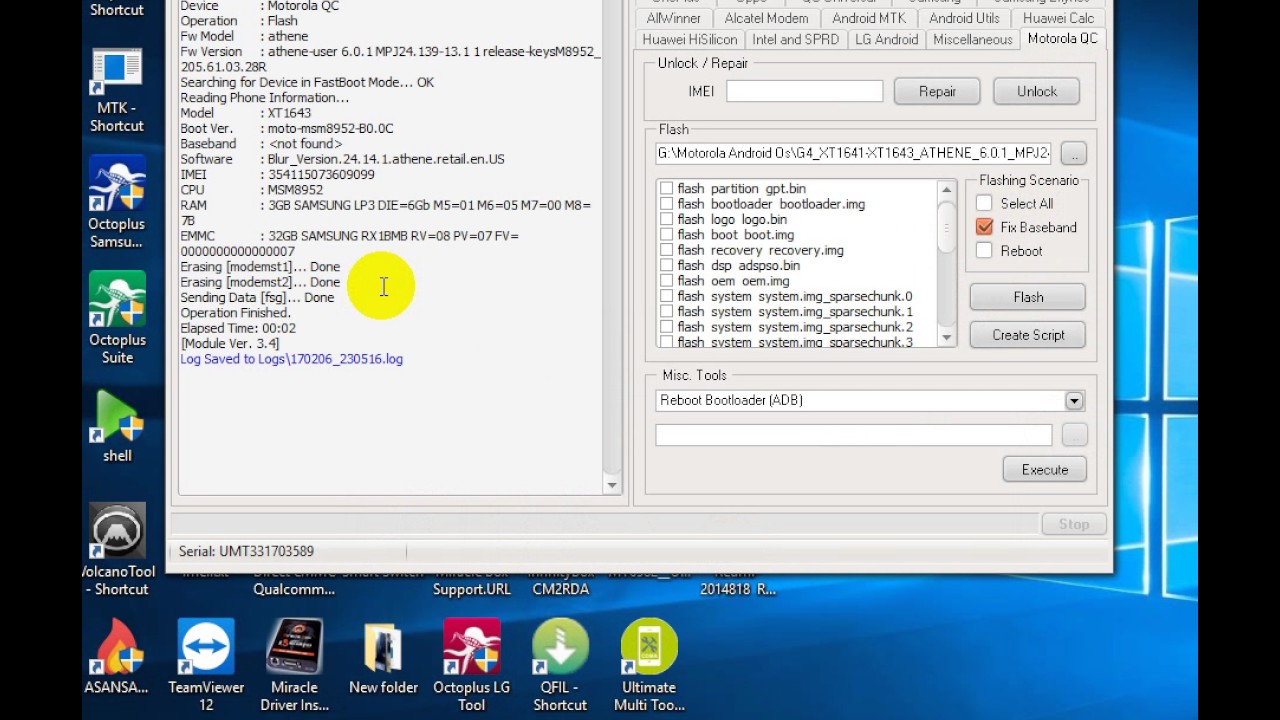Viewport: 1280px width, 720px height.
Task: Select the Model XT1643 log line
Action: 245,113
